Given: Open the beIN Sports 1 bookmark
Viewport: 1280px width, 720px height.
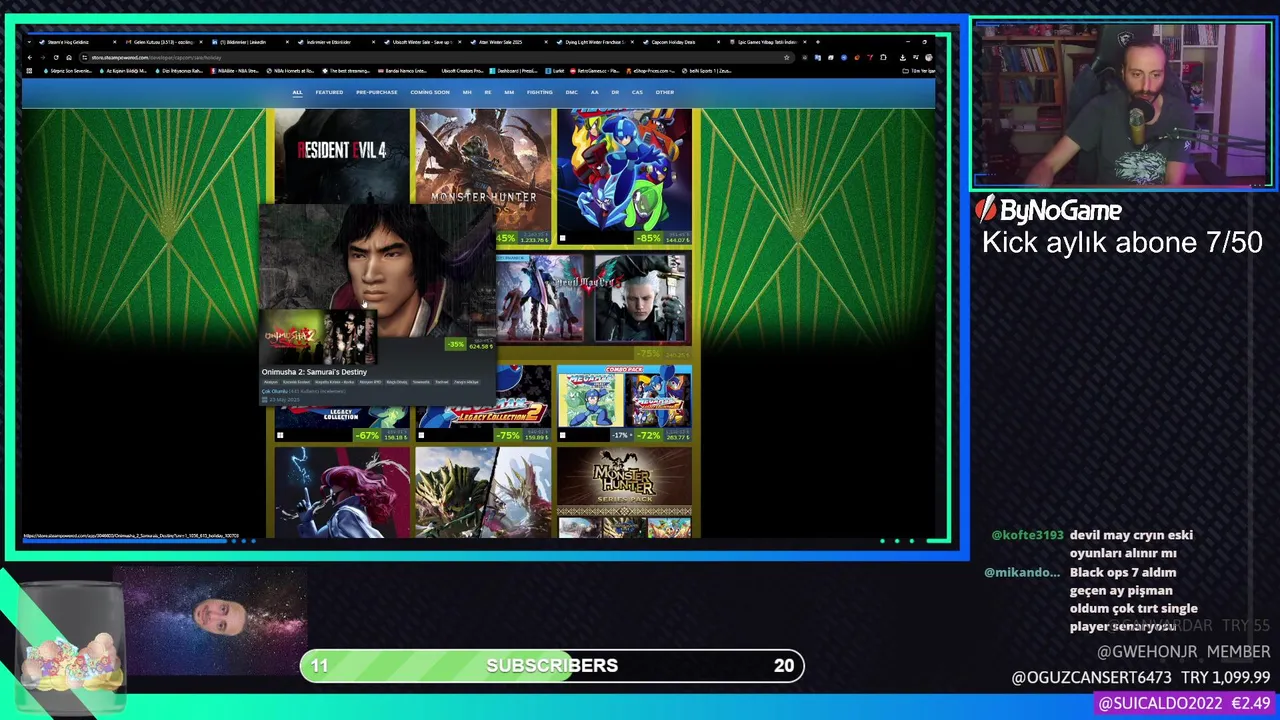Looking at the screenshot, I should point(707,71).
